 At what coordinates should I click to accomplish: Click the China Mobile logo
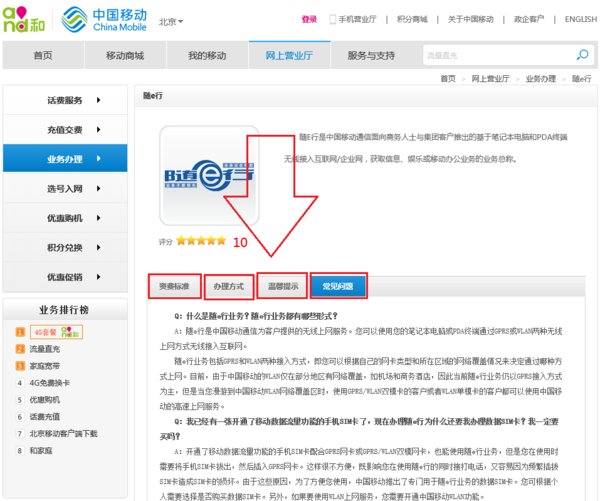pyautogui.click(x=104, y=19)
